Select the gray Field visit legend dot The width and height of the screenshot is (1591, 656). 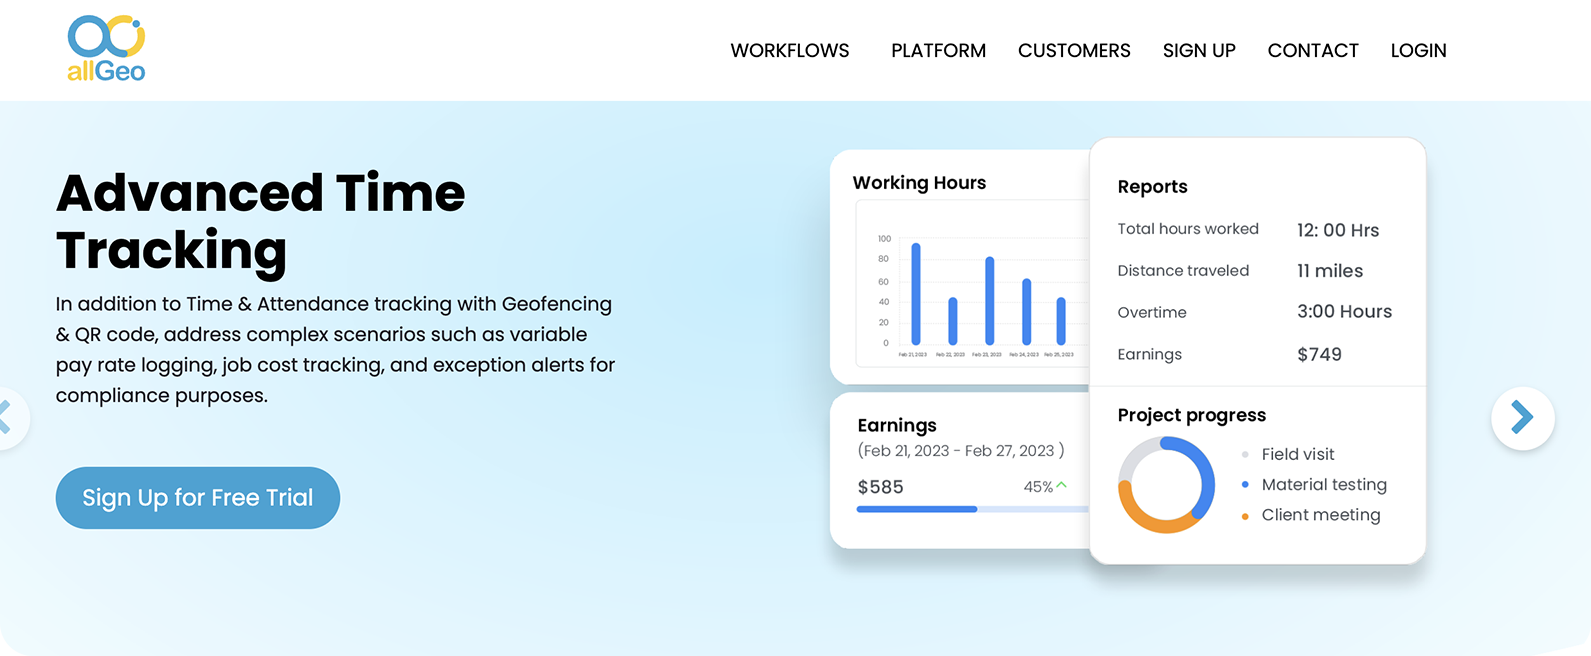pos(1245,455)
